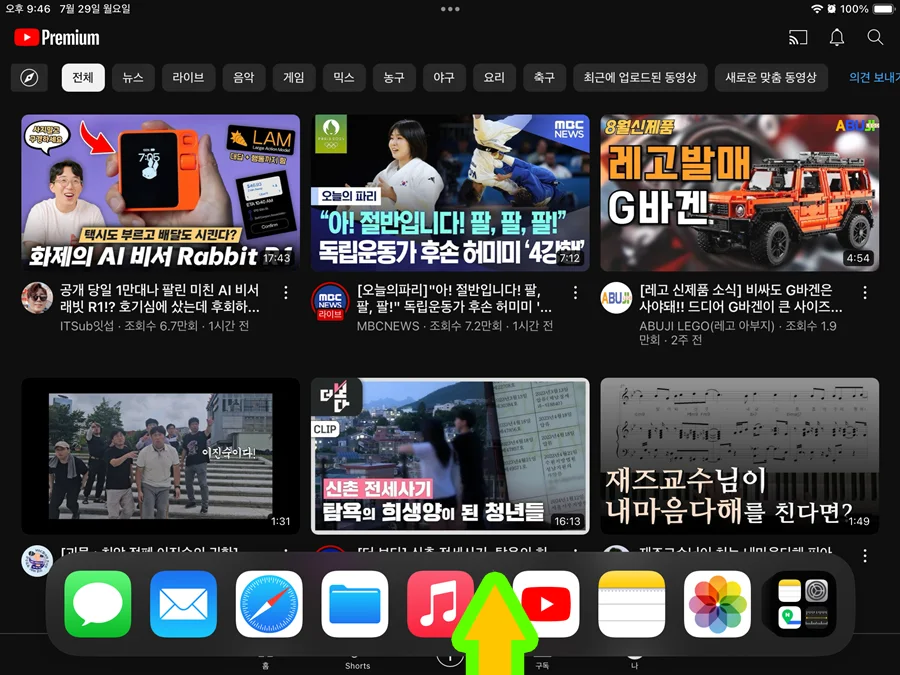Select the 최근에 업로드된 동영상 chip
900x675 pixels.
[640, 77]
